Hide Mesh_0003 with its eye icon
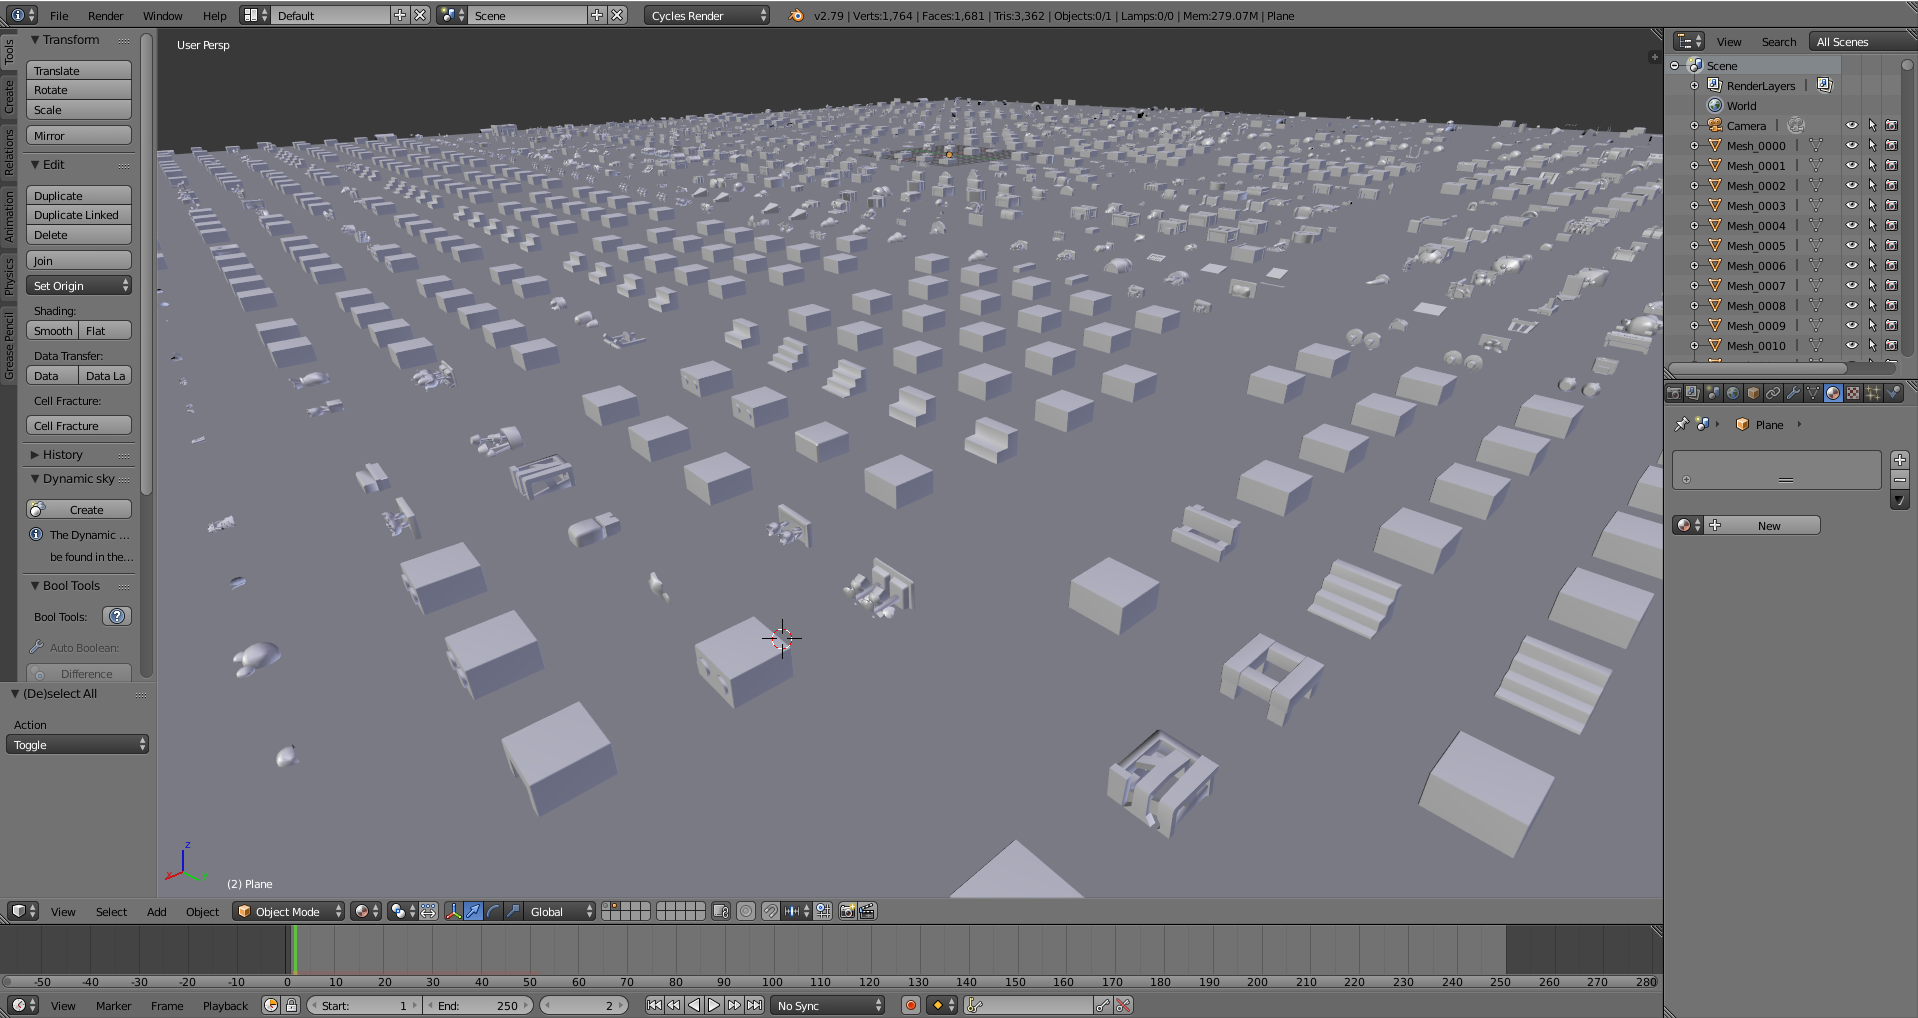1918x1018 pixels. click(1851, 205)
